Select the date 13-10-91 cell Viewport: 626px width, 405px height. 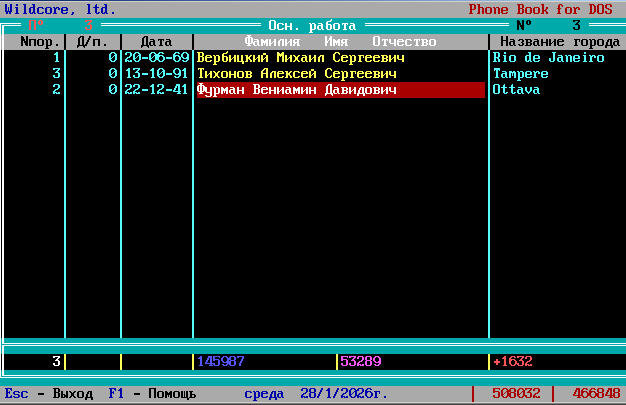[156, 74]
